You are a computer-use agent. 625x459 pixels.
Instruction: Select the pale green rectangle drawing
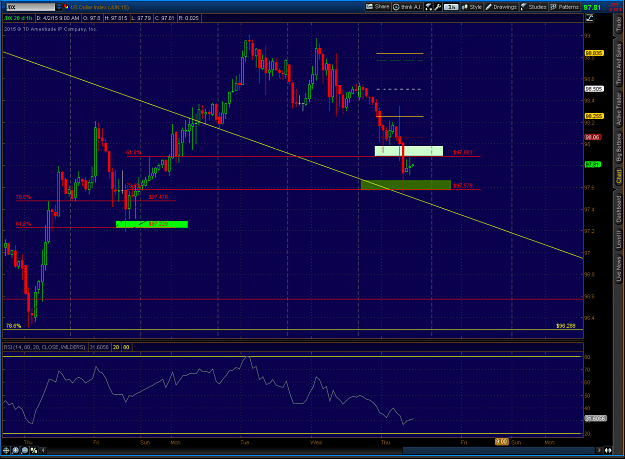(409, 151)
